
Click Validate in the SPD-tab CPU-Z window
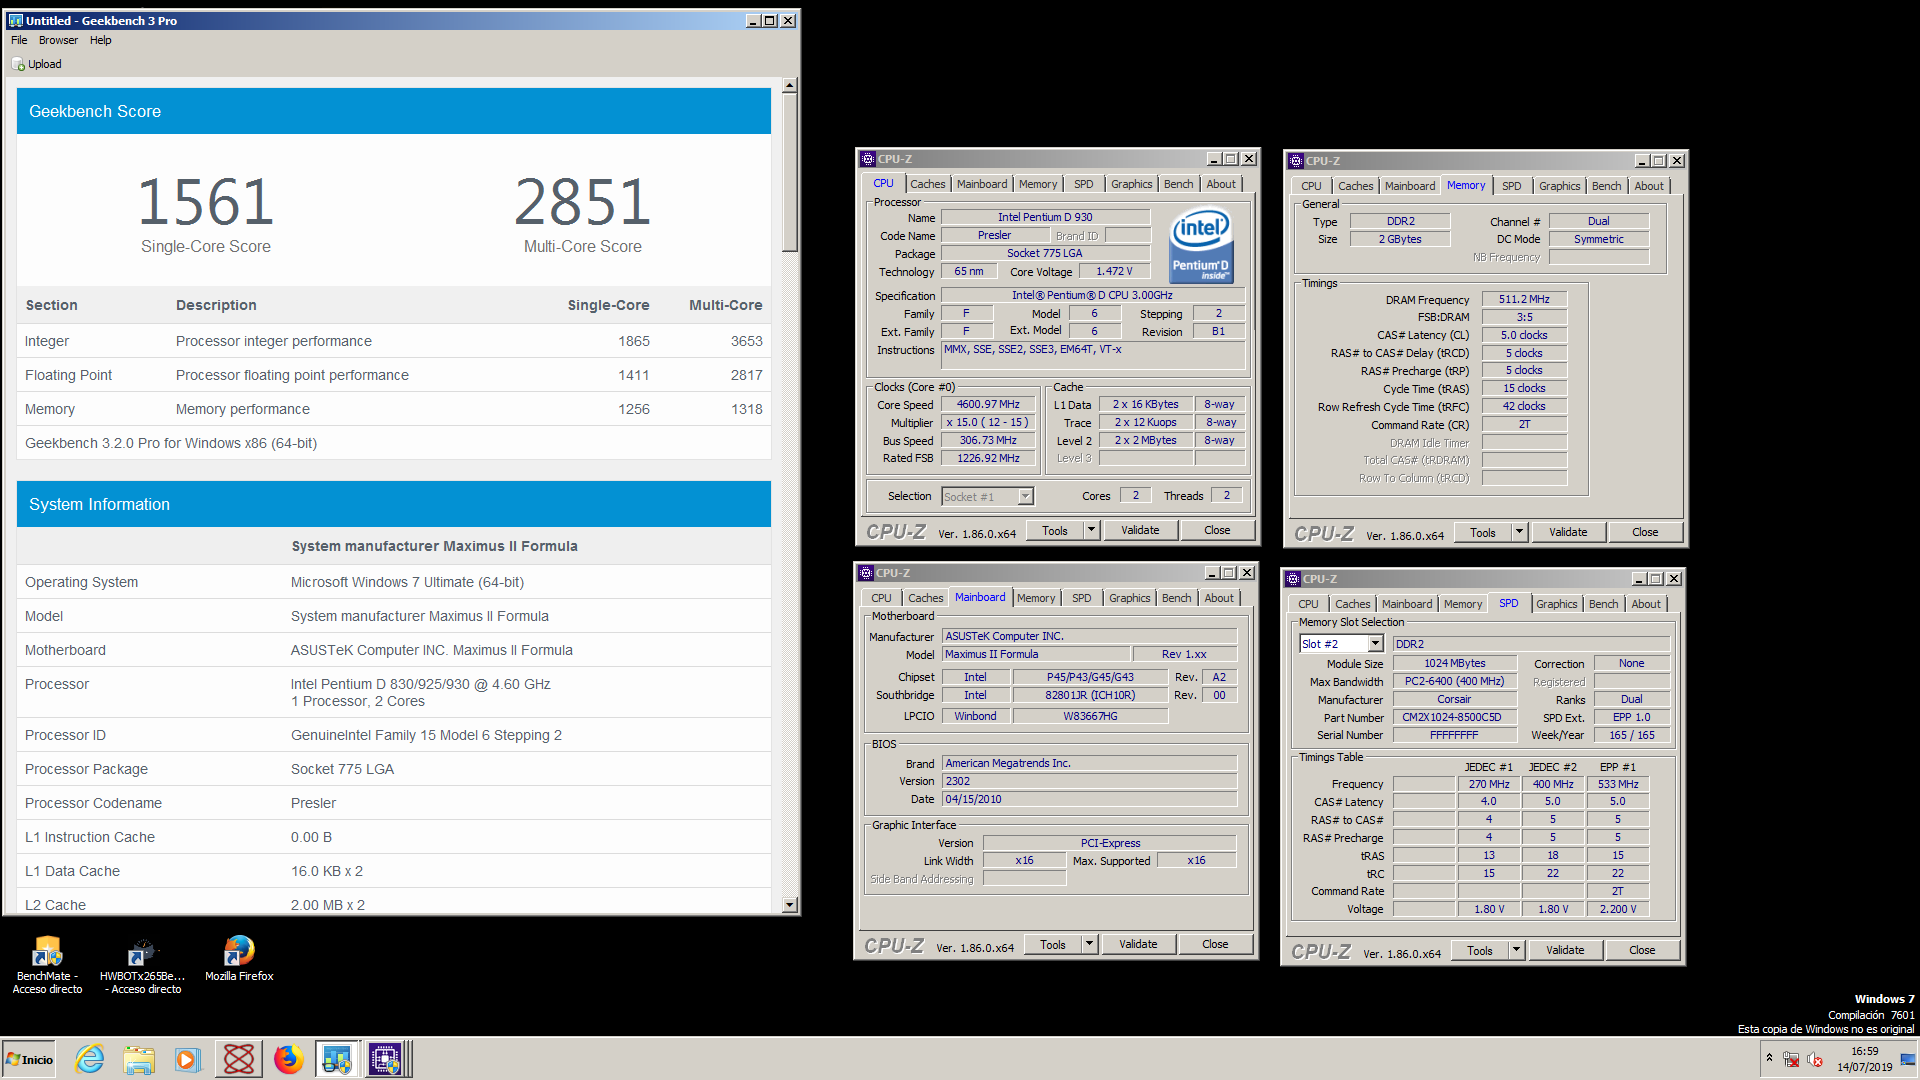click(1565, 951)
